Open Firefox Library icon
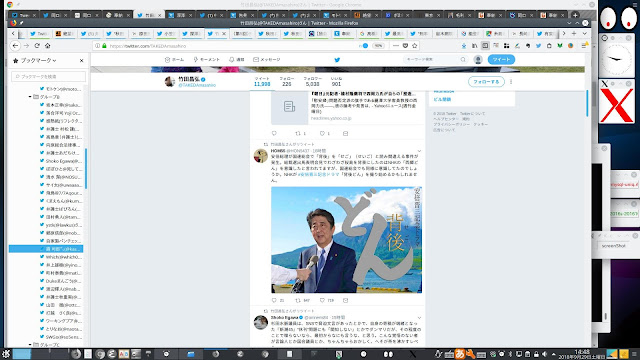640x360 pixels. click(474, 46)
